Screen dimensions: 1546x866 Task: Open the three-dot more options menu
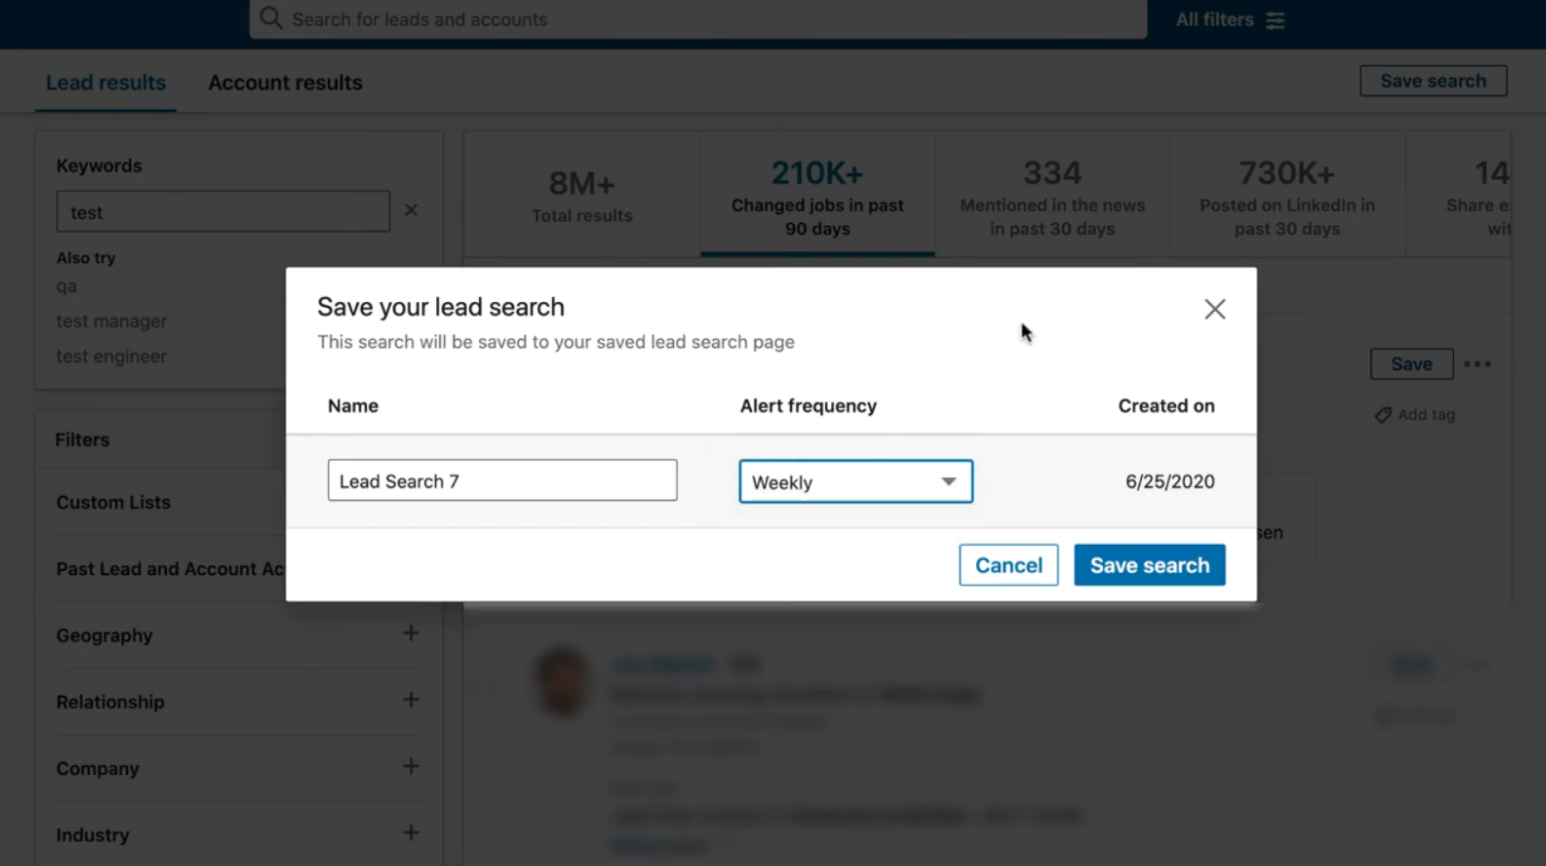(1477, 364)
